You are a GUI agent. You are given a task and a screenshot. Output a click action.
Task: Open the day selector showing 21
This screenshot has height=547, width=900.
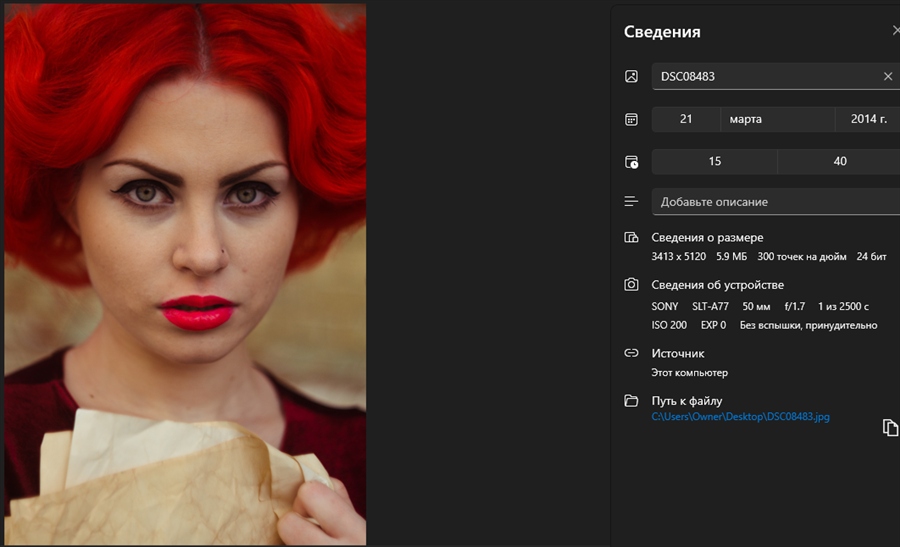click(x=686, y=119)
